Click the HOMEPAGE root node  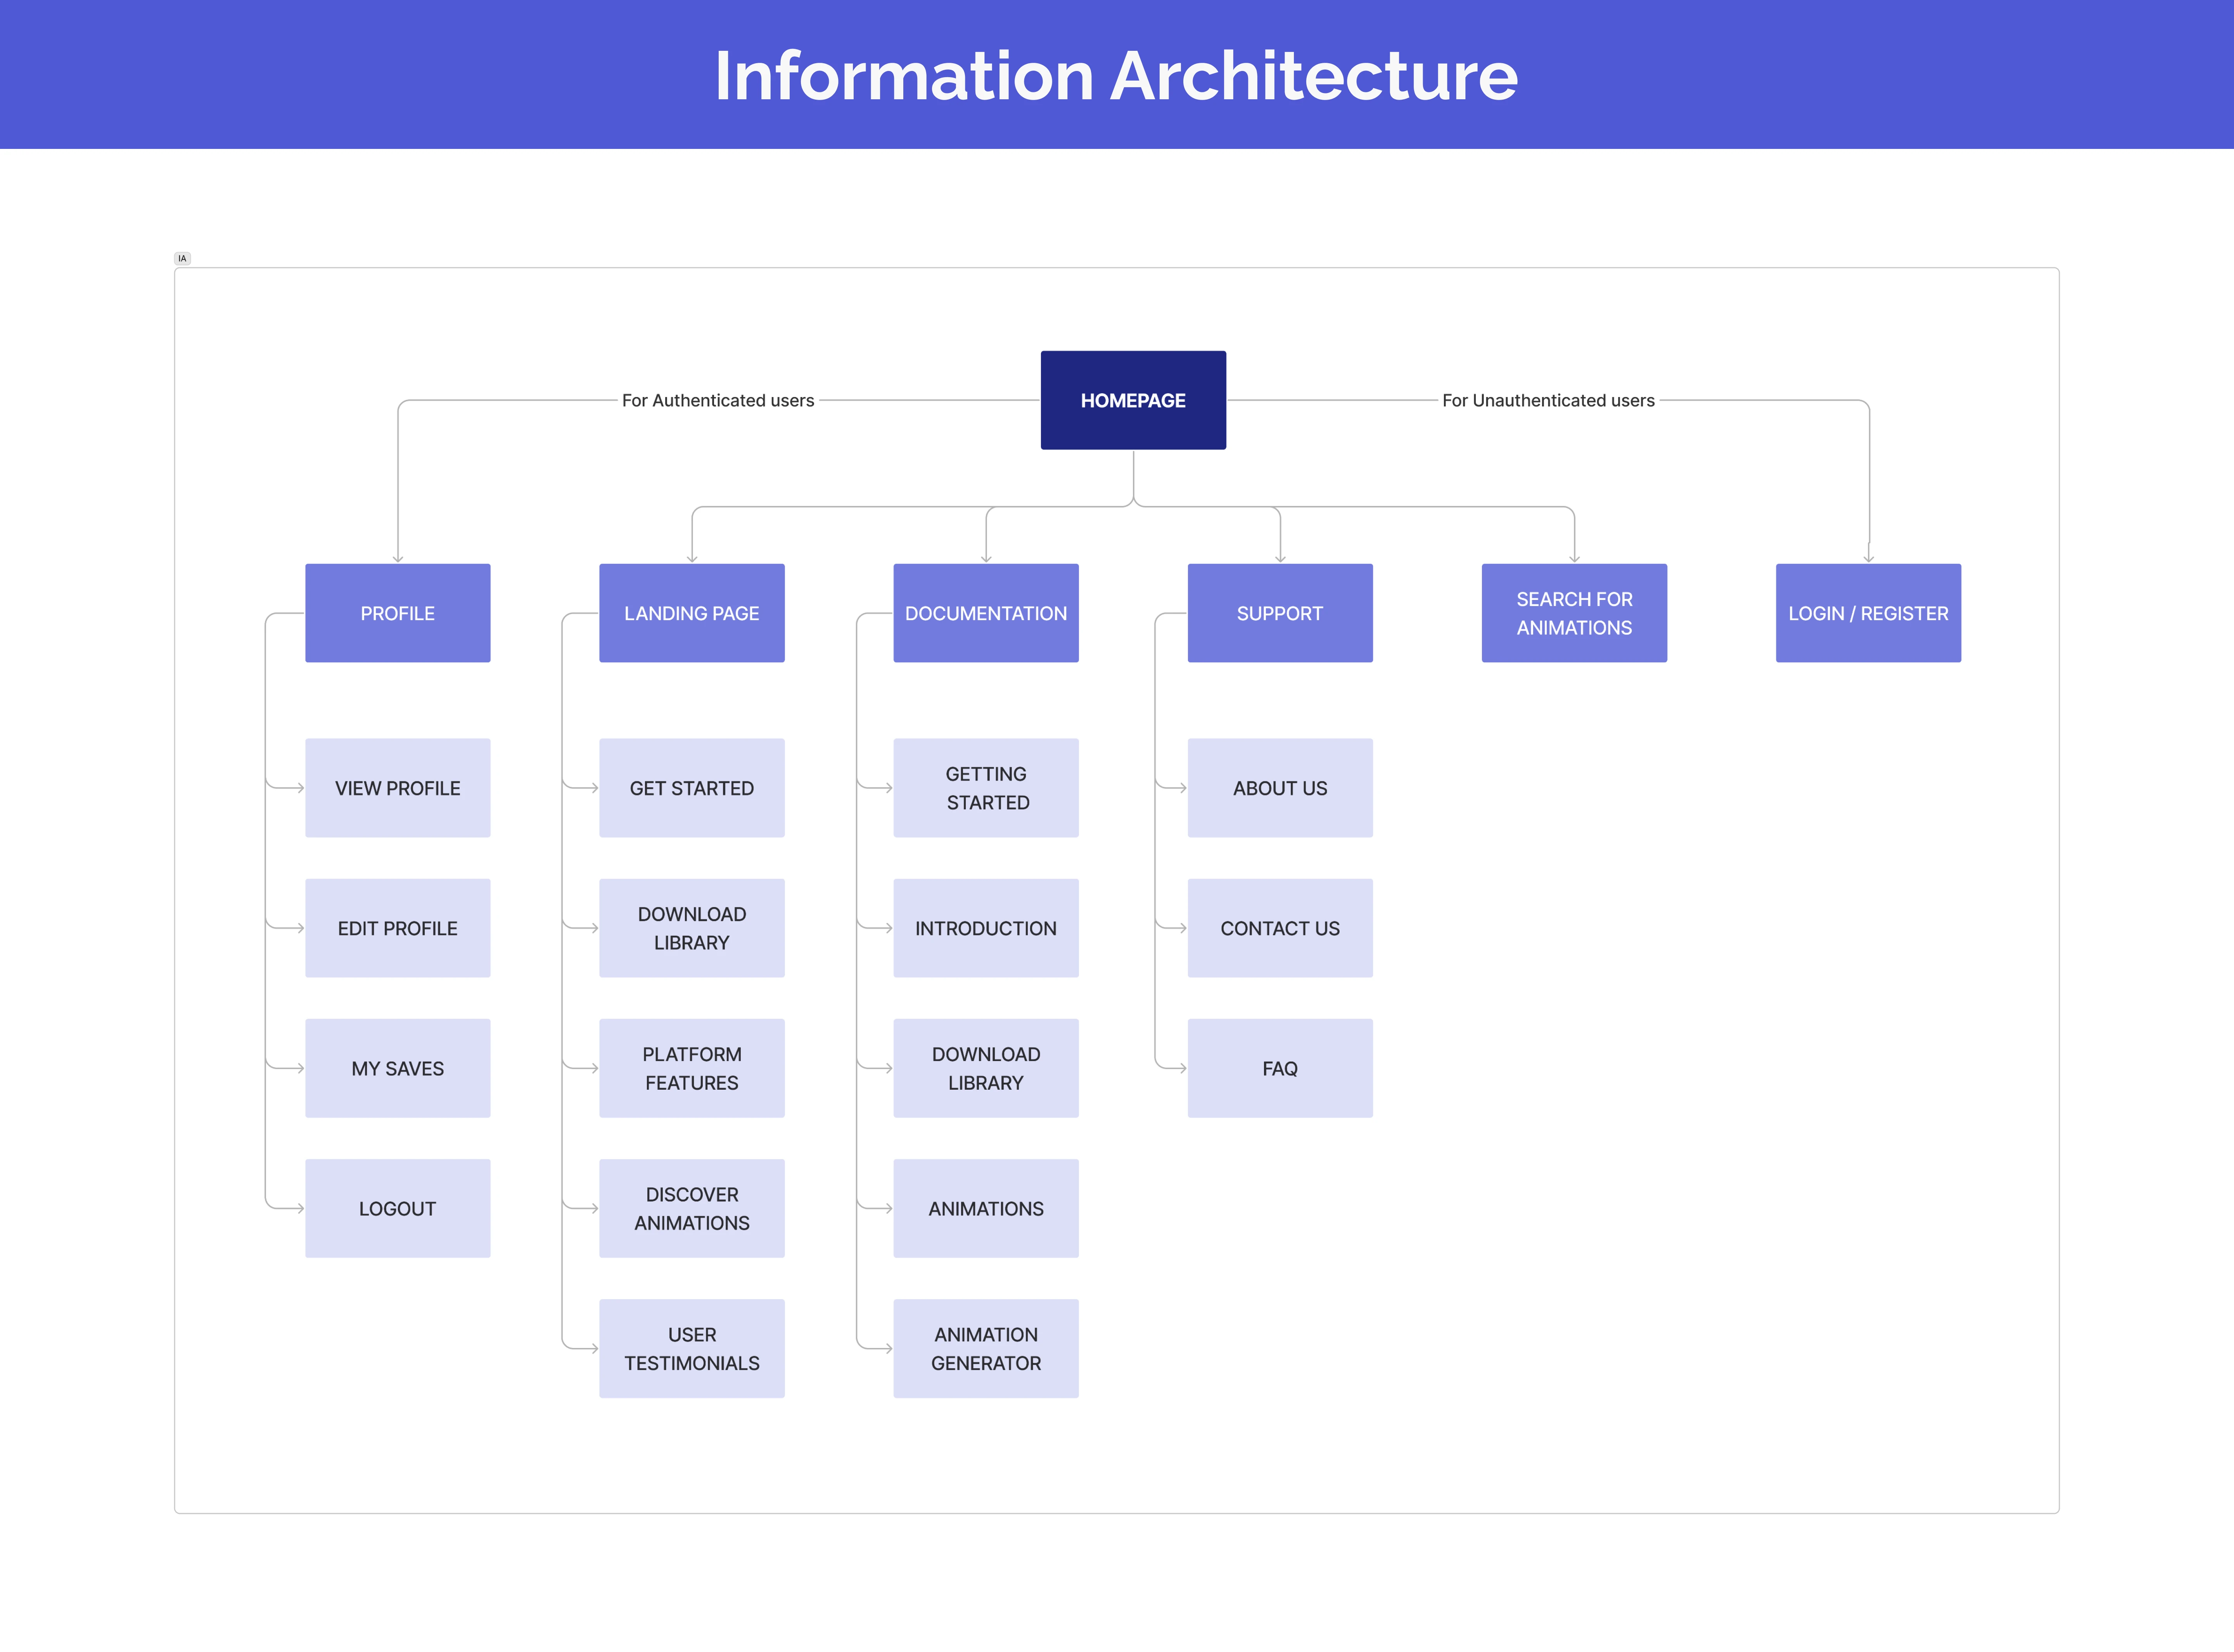[1132, 400]
